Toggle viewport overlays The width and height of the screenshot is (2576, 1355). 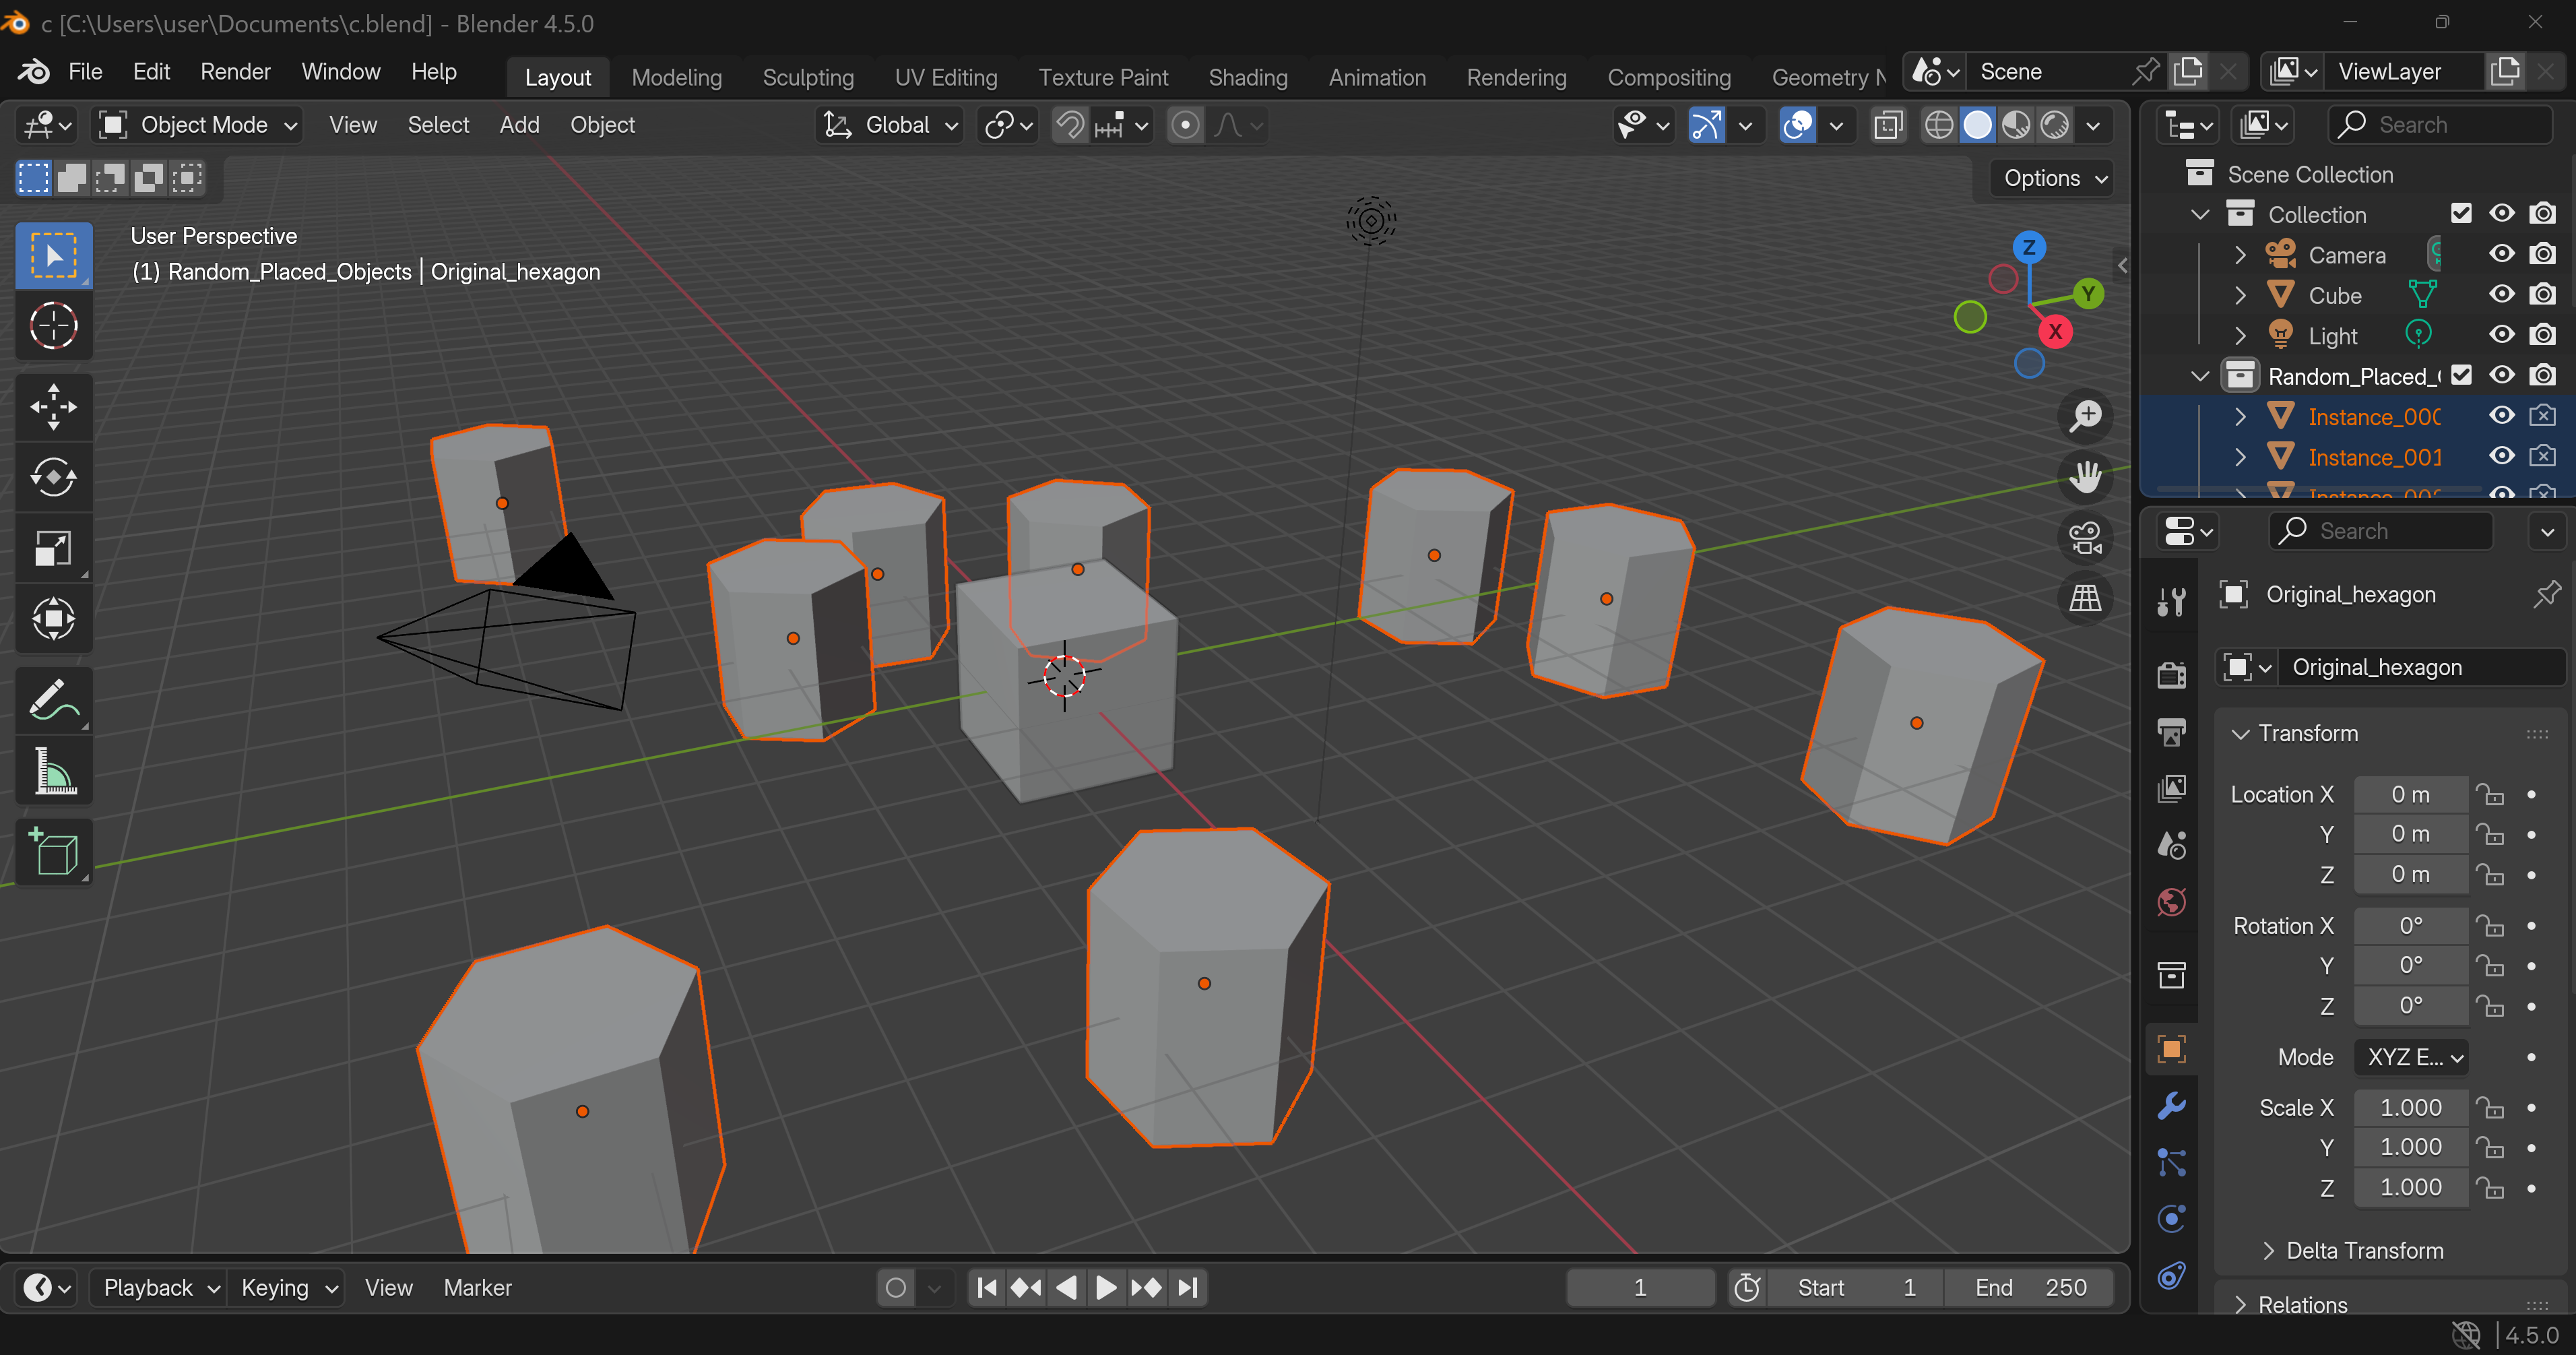point(1797,125)
